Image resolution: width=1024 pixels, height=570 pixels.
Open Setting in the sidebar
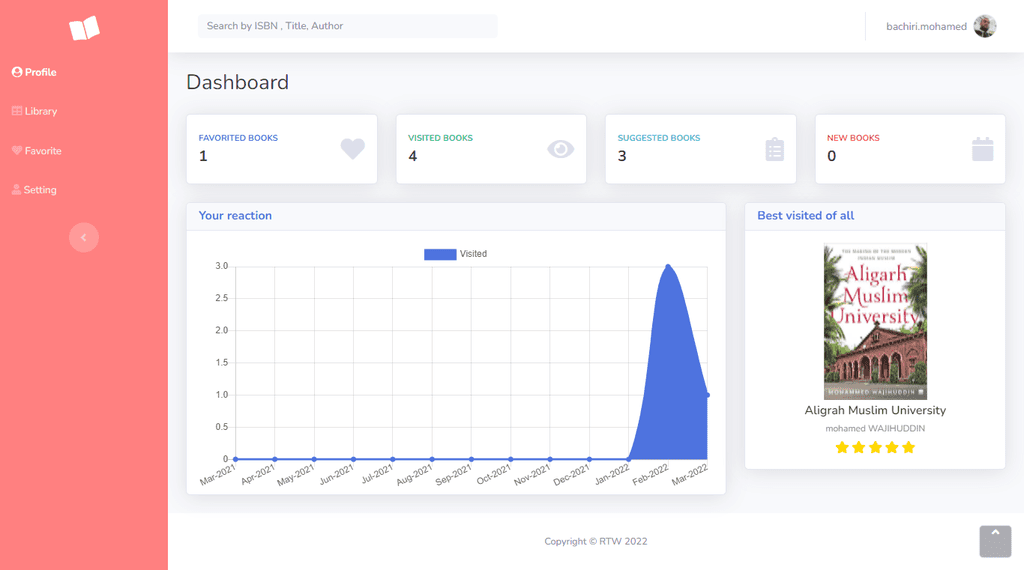[34, 190]
